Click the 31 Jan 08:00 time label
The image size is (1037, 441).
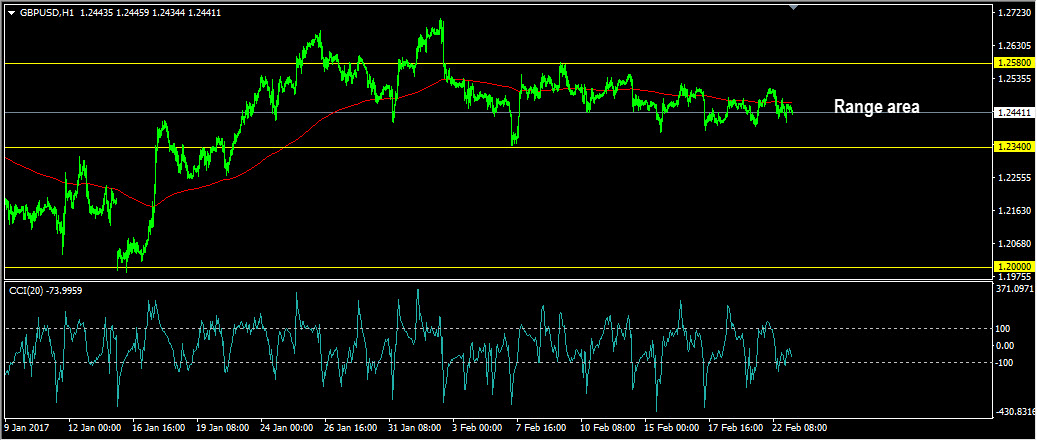coord(415,428)
